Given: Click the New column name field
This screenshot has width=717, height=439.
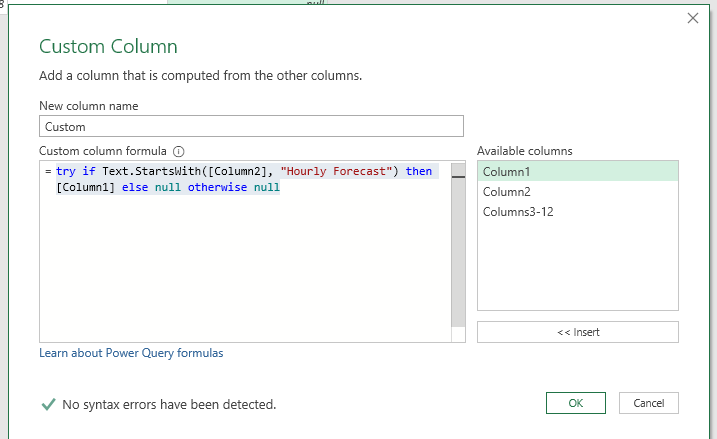Looking at the screenshot, I should (x=251, y=126).
